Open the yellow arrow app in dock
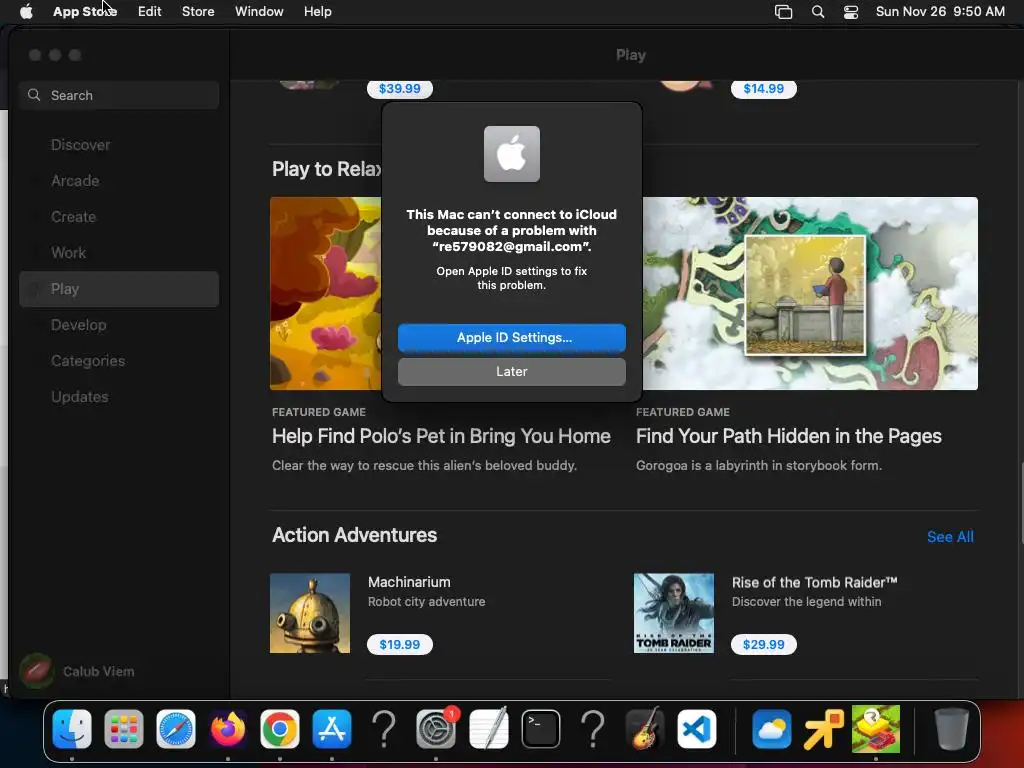This screenshot has width=1024, height=768. [824, 729]
